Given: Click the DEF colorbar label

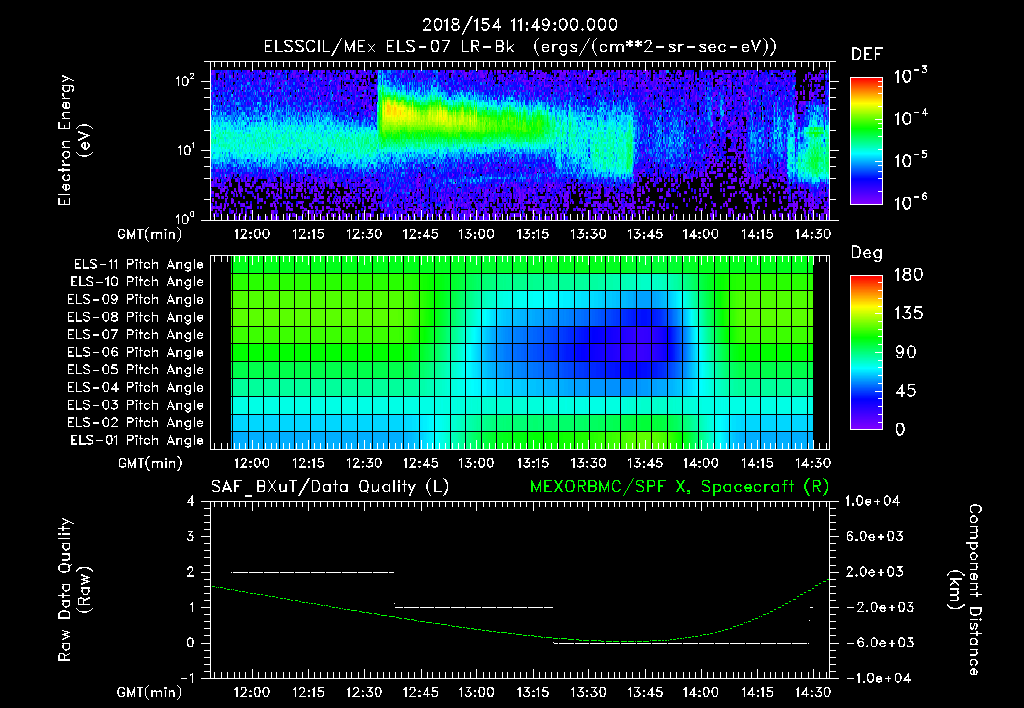Looking at the screenshot, I should pyautogui.click(x=866, y=55).
